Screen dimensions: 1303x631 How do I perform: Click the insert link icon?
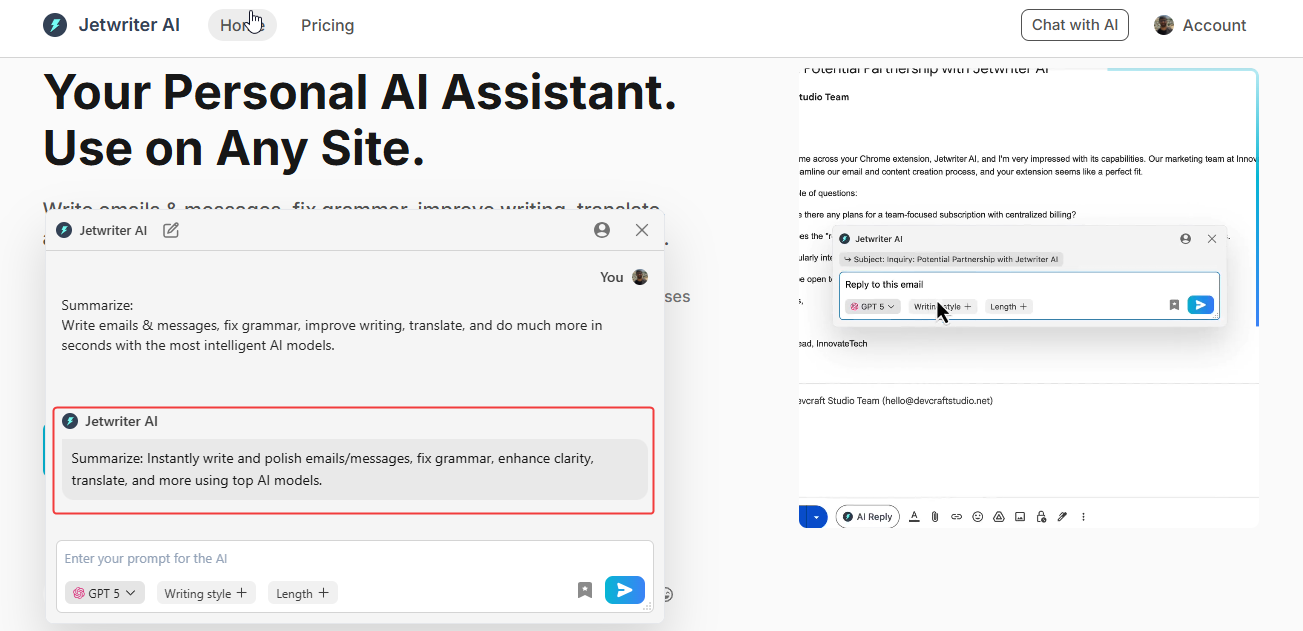tap(956, 517)
